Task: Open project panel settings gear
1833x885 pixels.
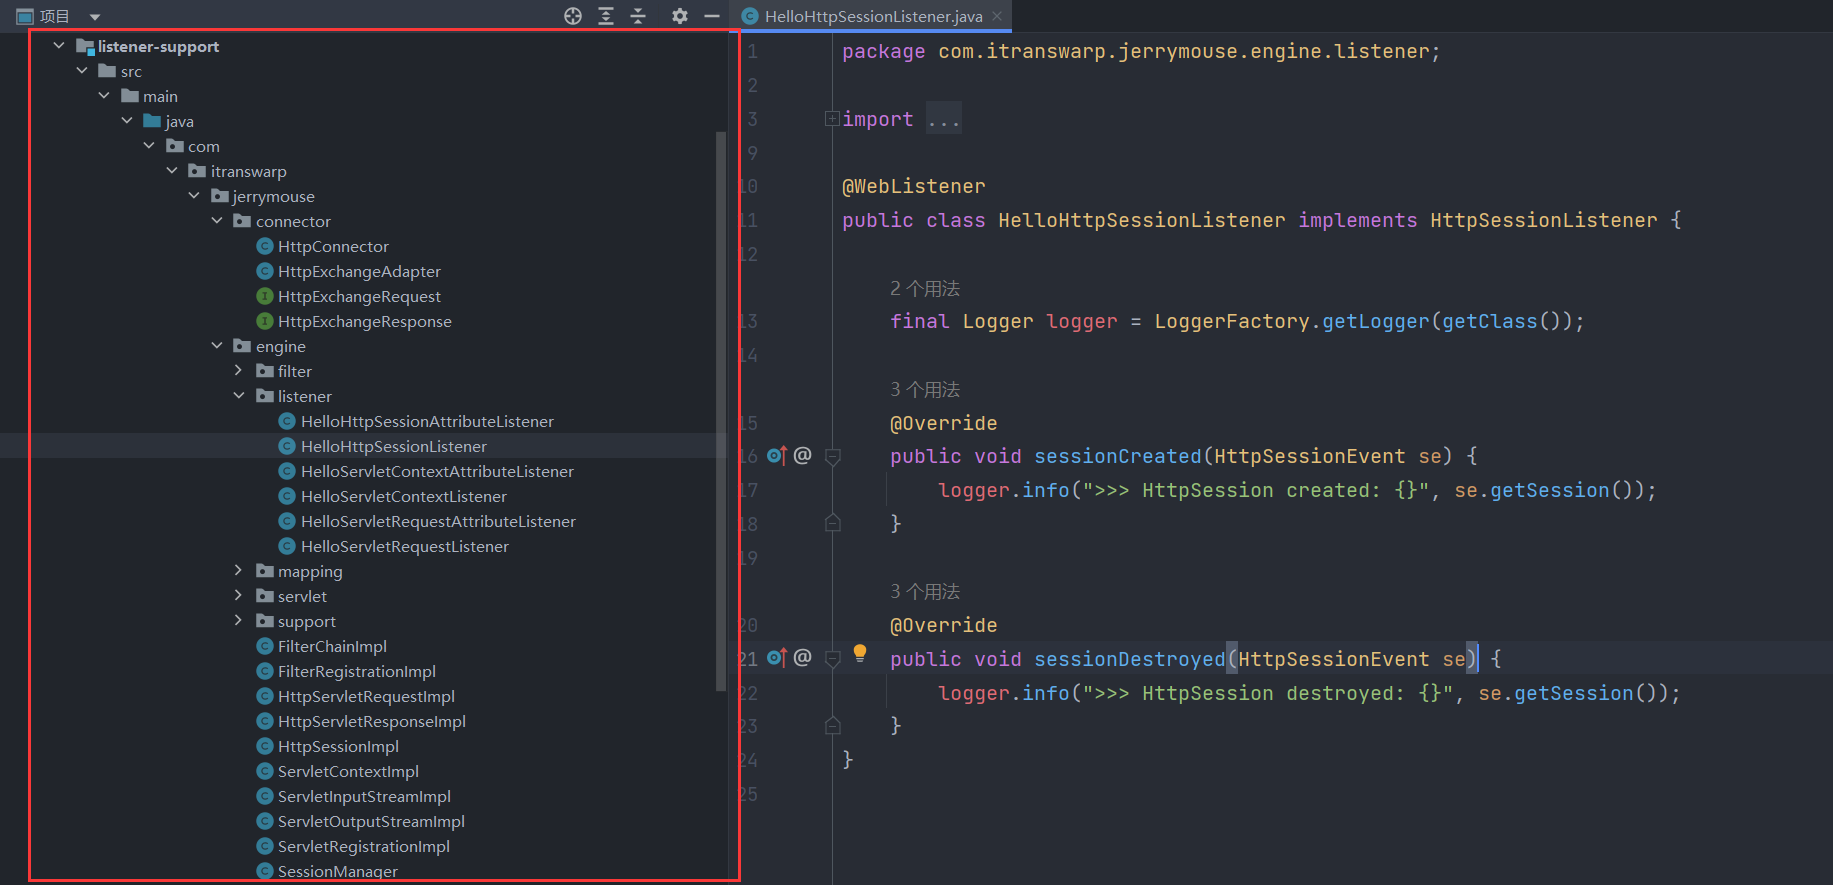Action: coord(680,16)
